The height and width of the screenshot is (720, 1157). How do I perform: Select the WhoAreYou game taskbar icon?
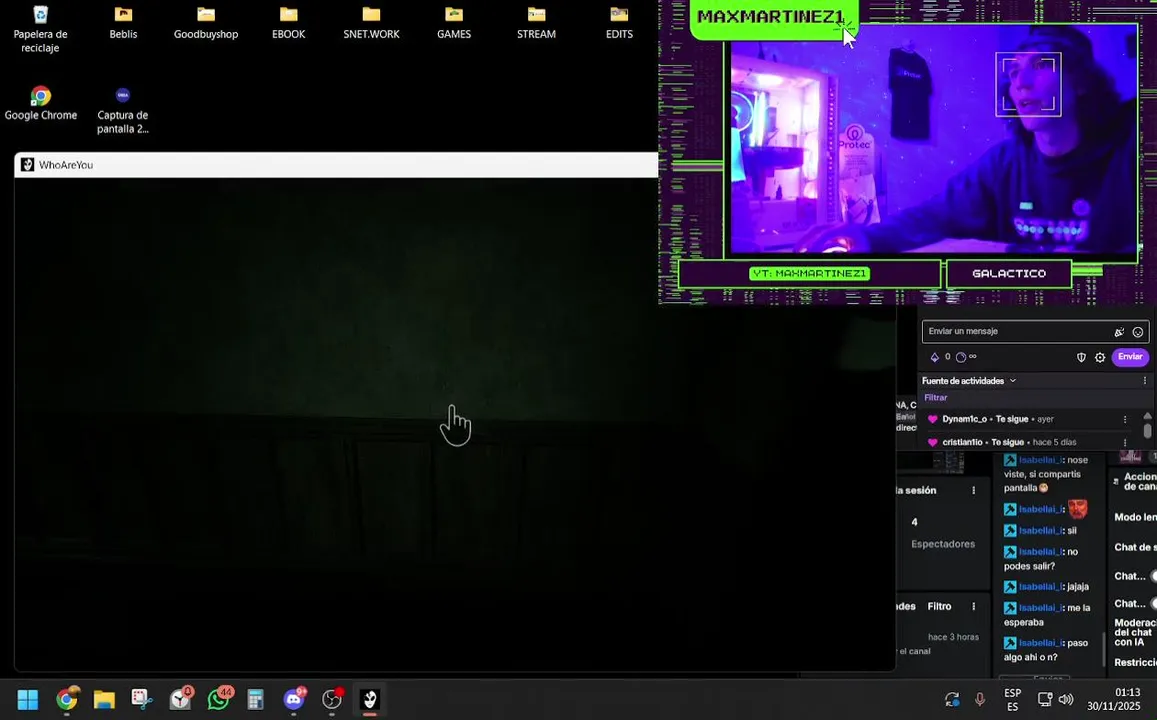[370, 699]
